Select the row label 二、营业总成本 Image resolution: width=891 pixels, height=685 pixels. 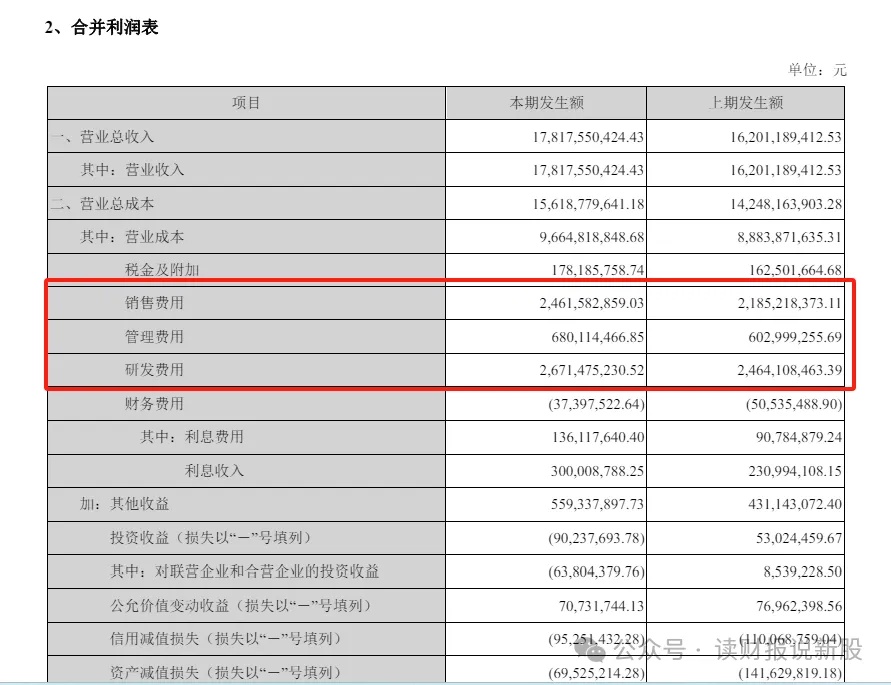coord(102,204)
